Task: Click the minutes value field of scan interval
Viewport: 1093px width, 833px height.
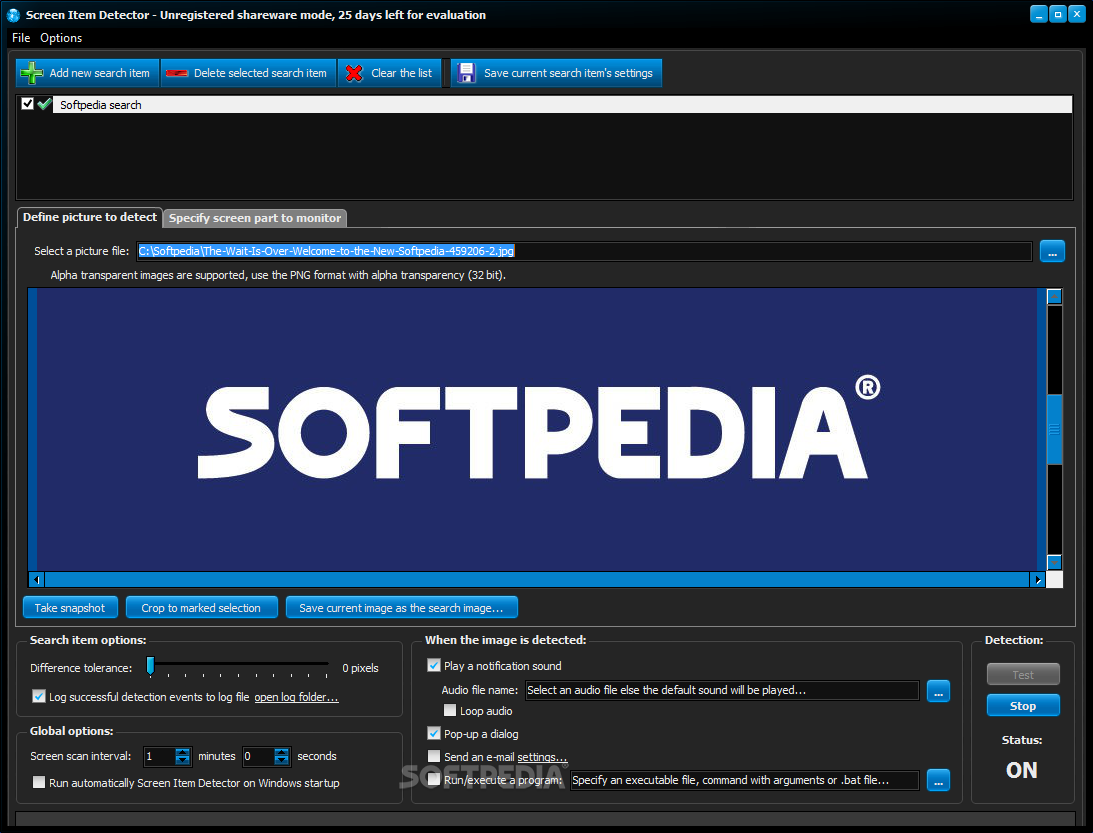Action: [x=160, y=756]
